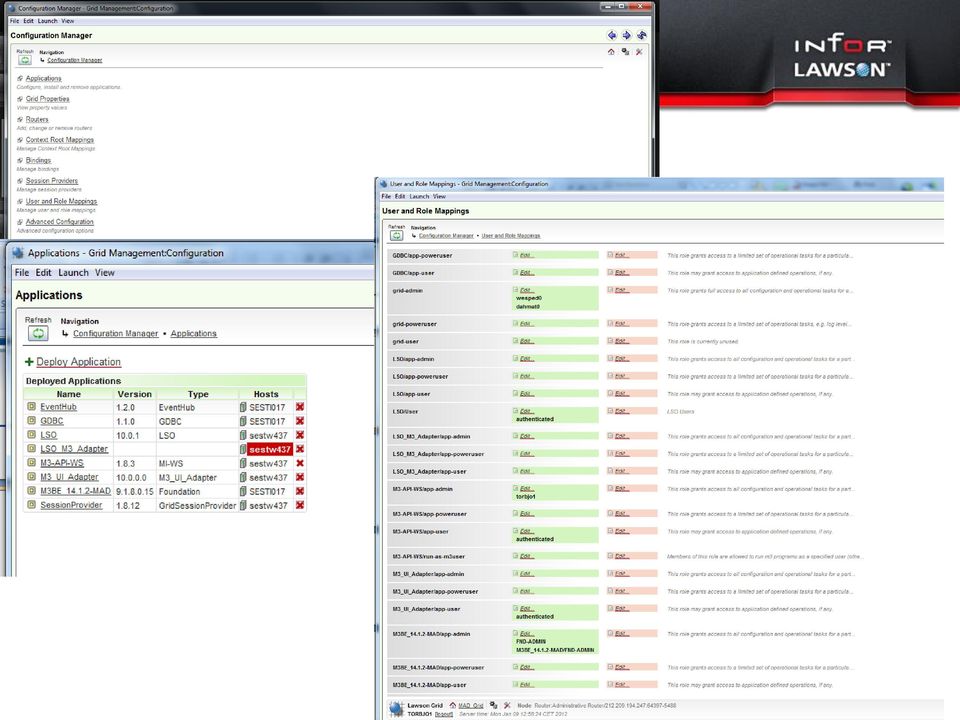Remove M3-API-WS via its red X icon

click(x=300, y=463)
